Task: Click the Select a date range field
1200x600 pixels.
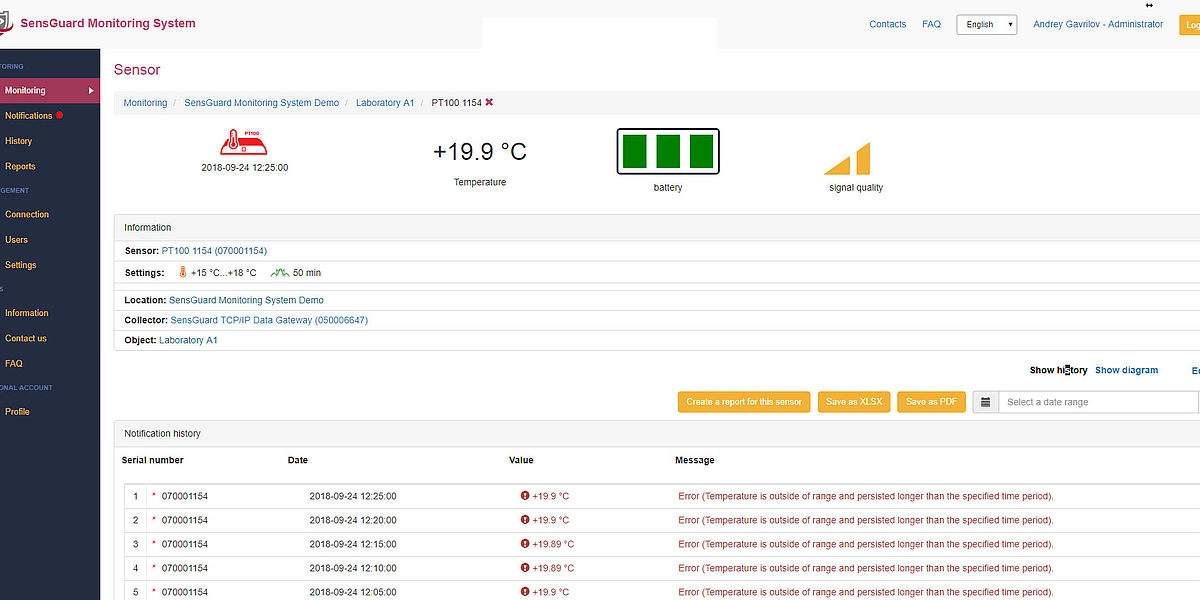Action: point(1097,402)
